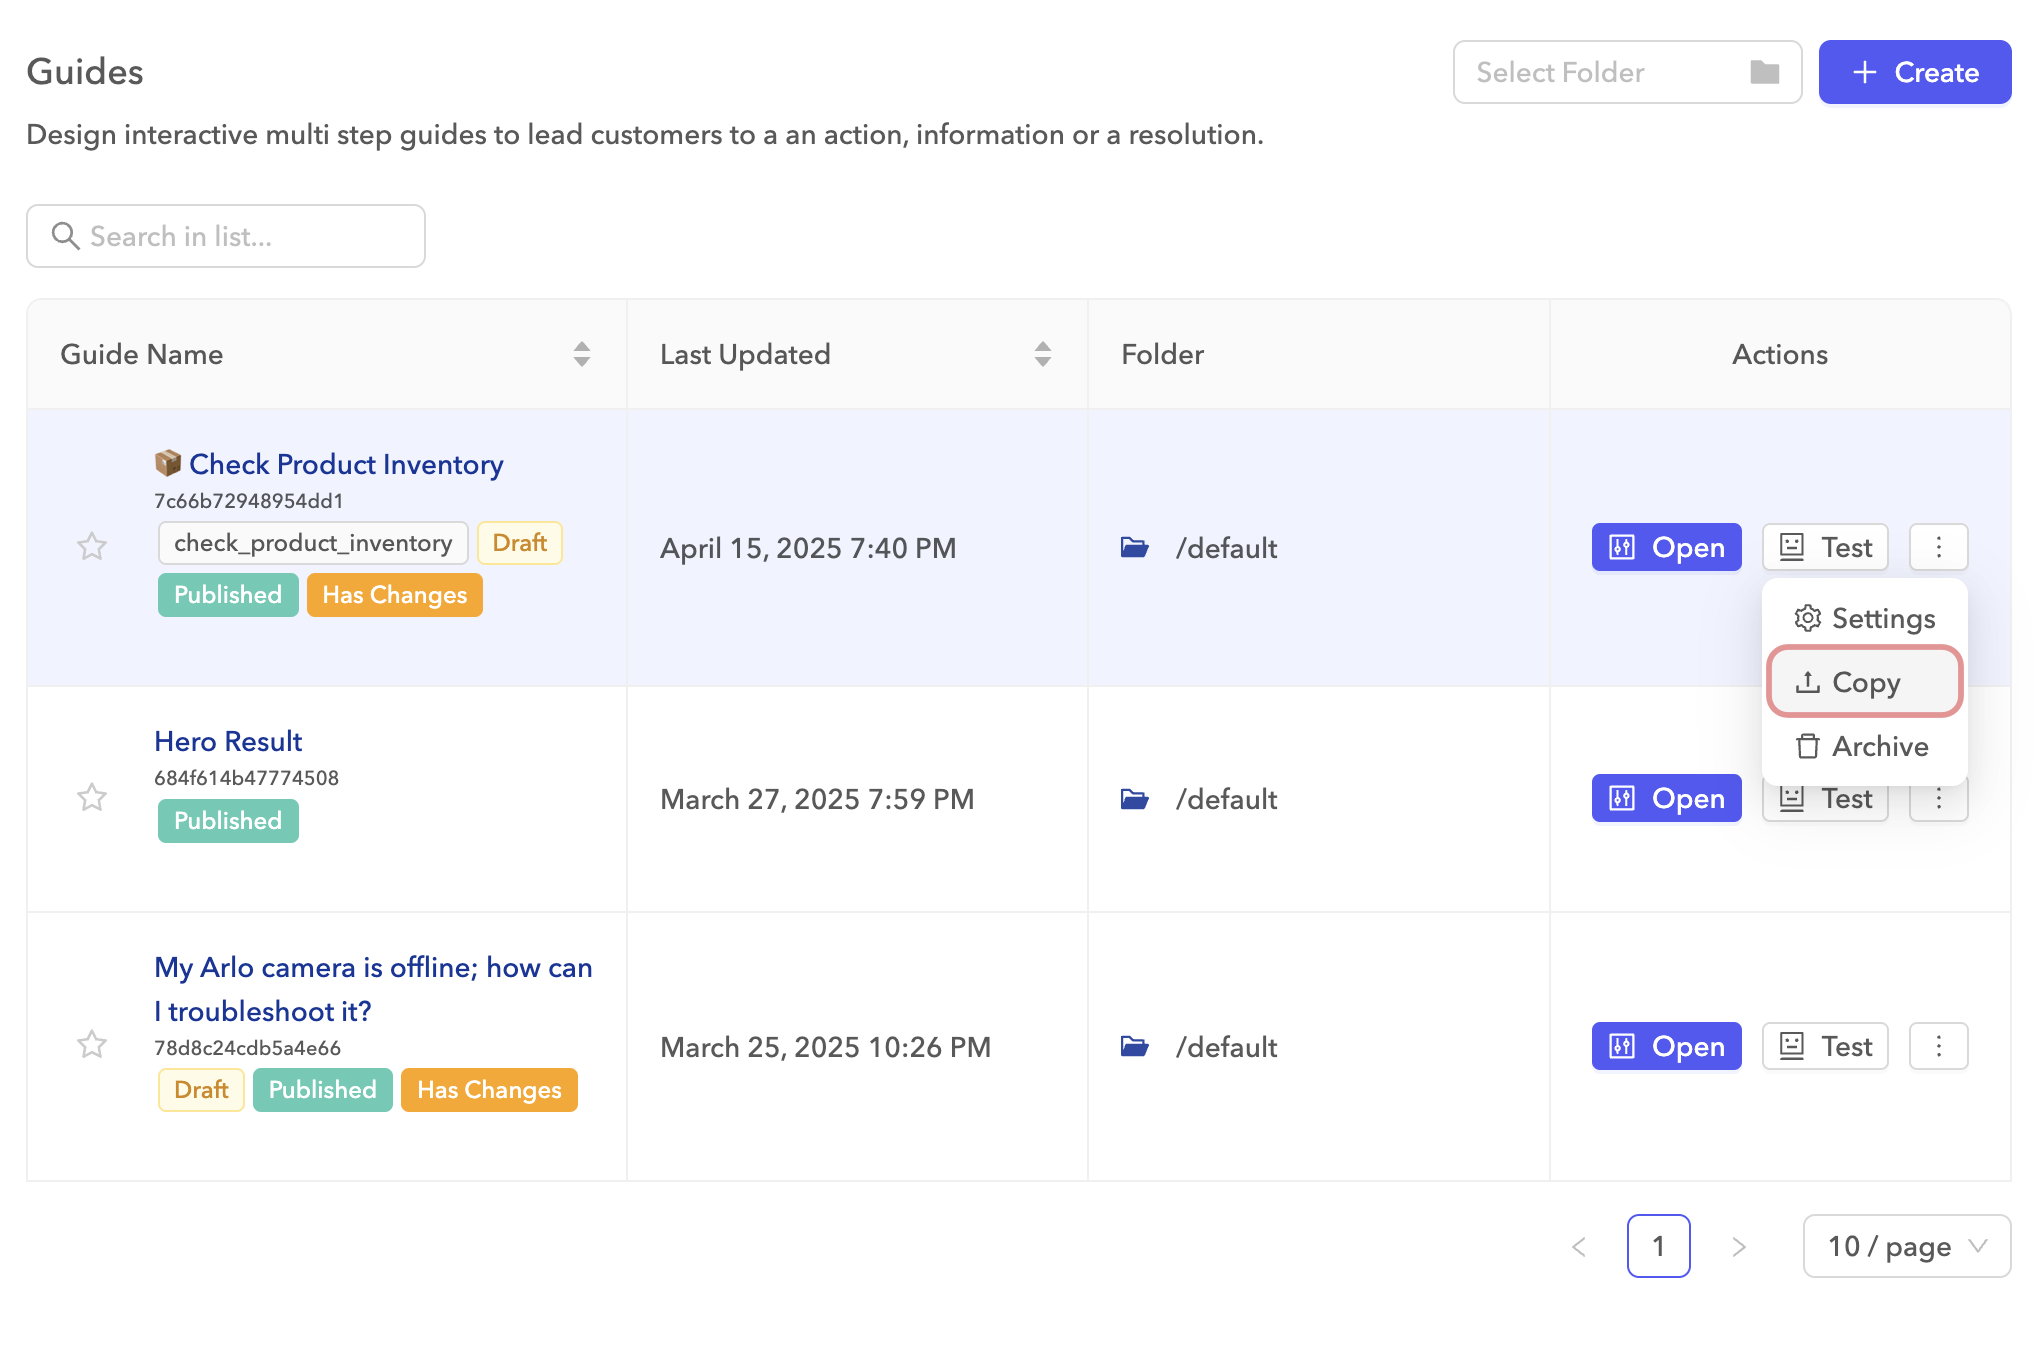This screenshot has height=1368, width=2036.
Task: Open the Select Folder dropdown
Action: coord(1600,72)
